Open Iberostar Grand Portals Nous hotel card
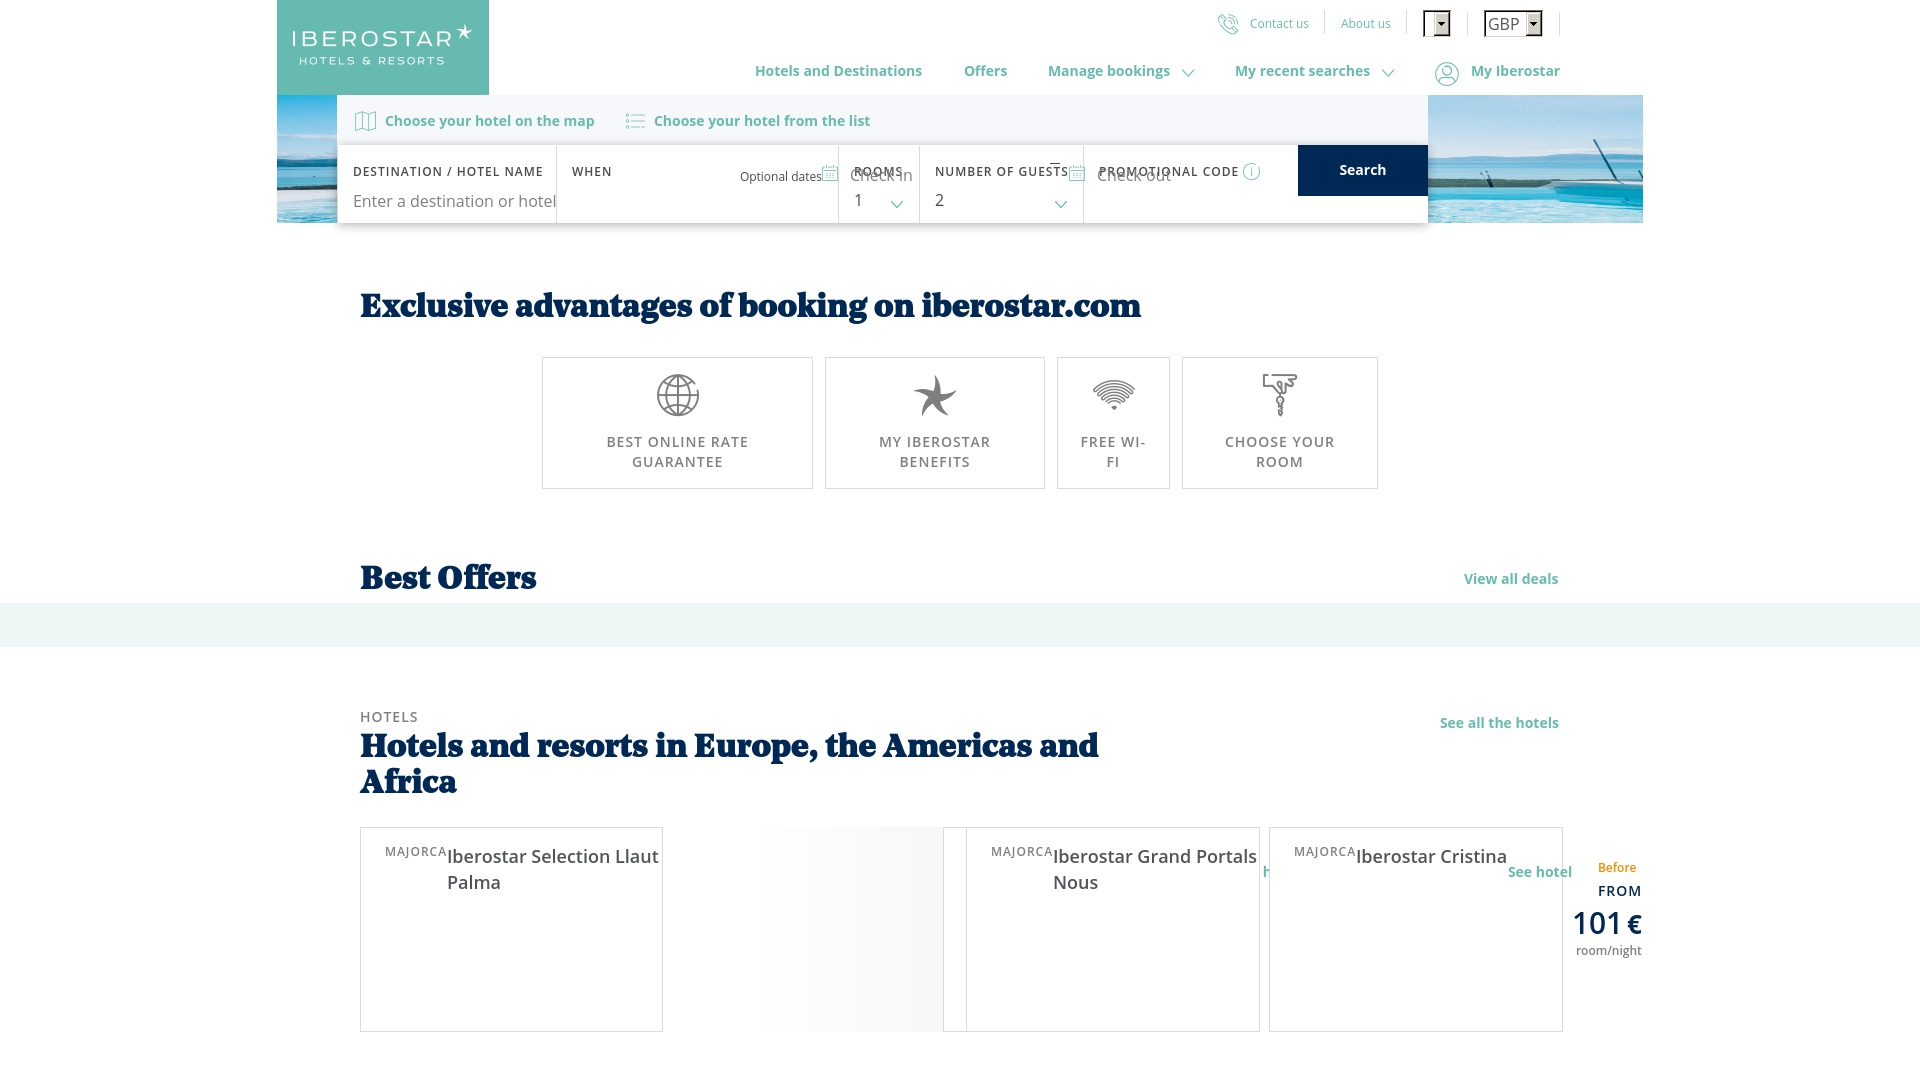 (1112, 929)
